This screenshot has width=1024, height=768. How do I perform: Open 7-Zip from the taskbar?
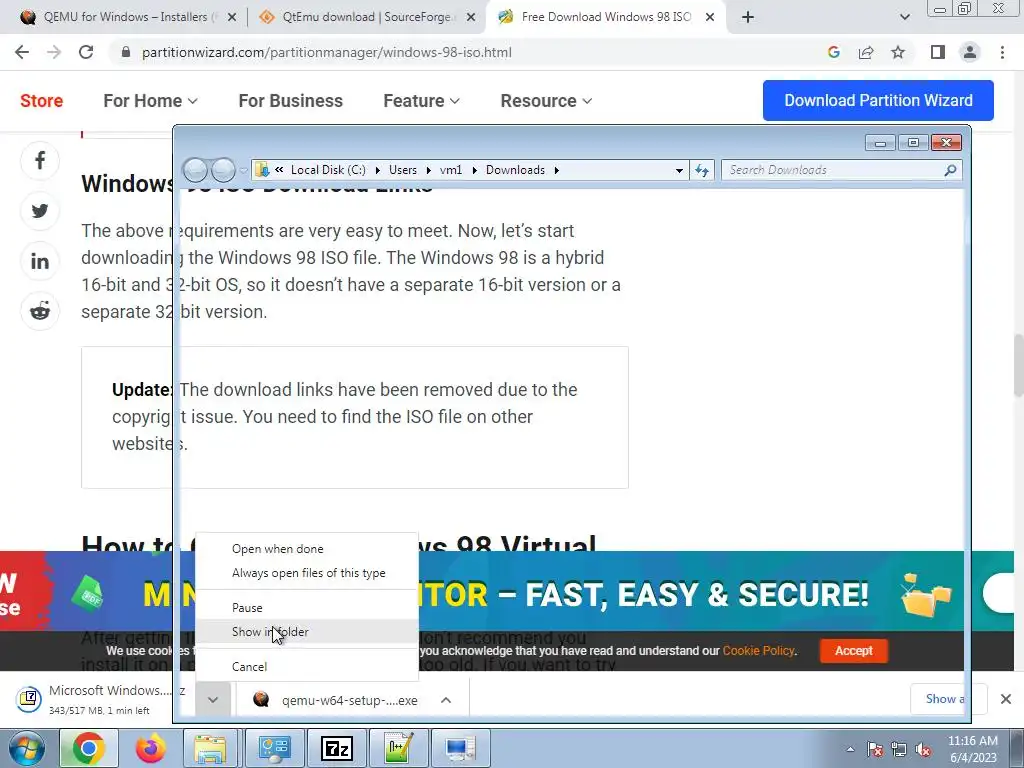click(337, 748)
